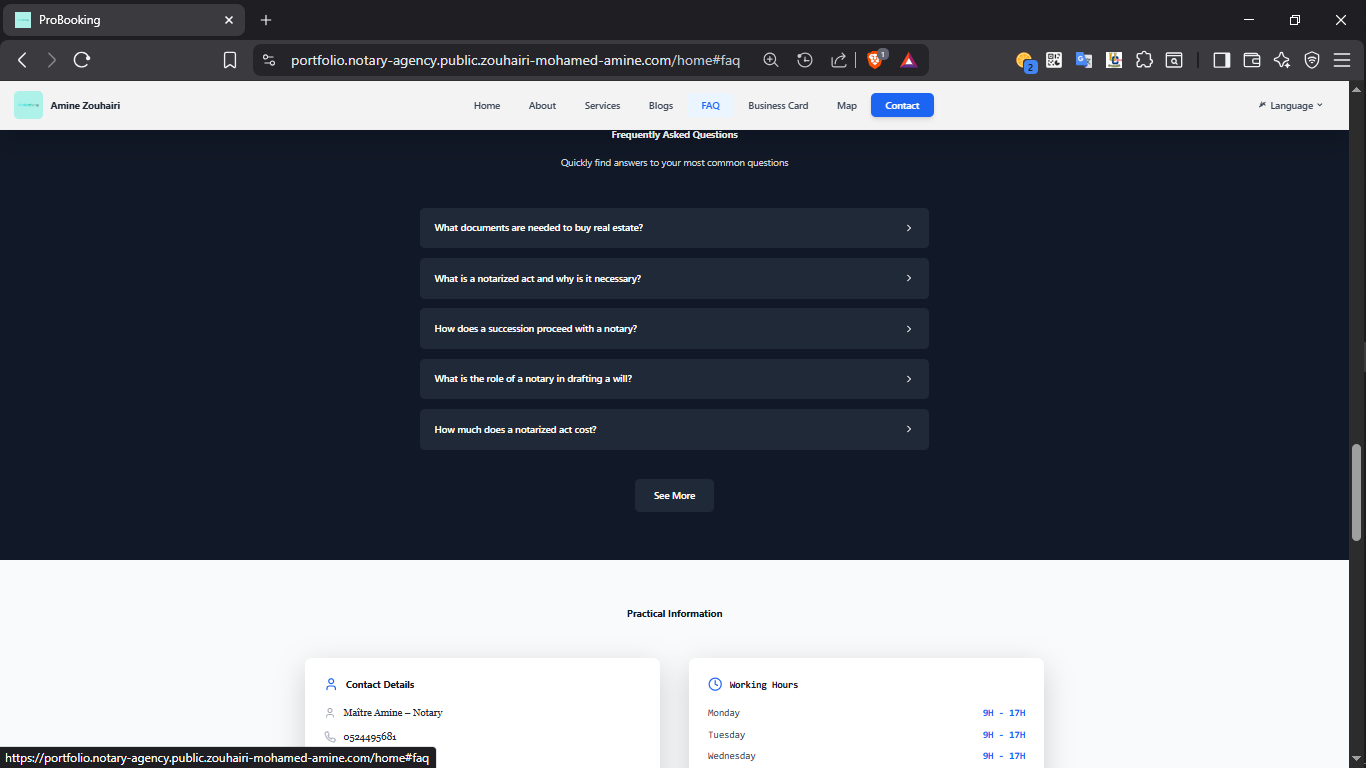Open the Language dropdown
The width and height of the screenshot is (1366, 768).
[x=1290, y=105]
